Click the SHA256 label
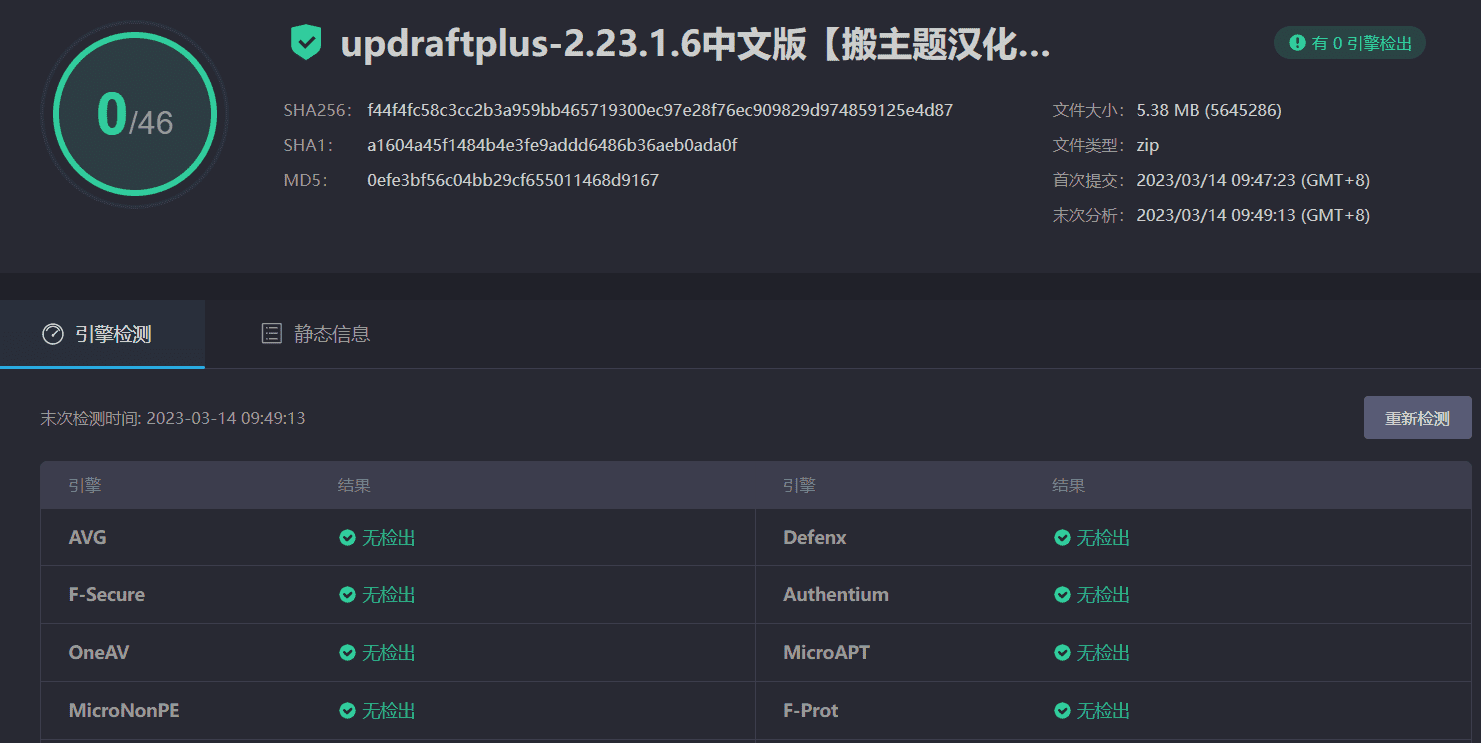This screenshot has height=743, width=1481. point(318,110)
